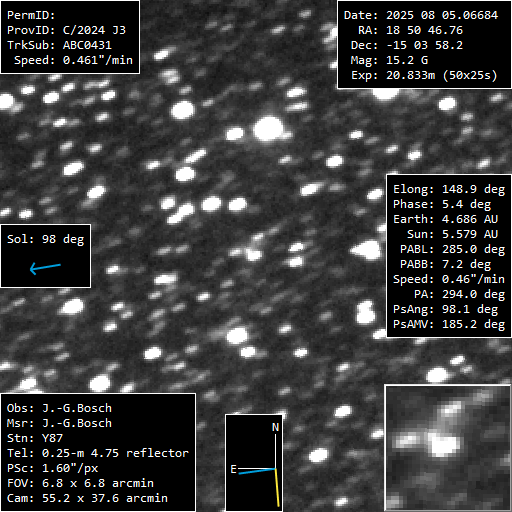Click the yellow motion vector line
Image resolution: width=512 pixels, height=512 pixels.
[277, 488]
